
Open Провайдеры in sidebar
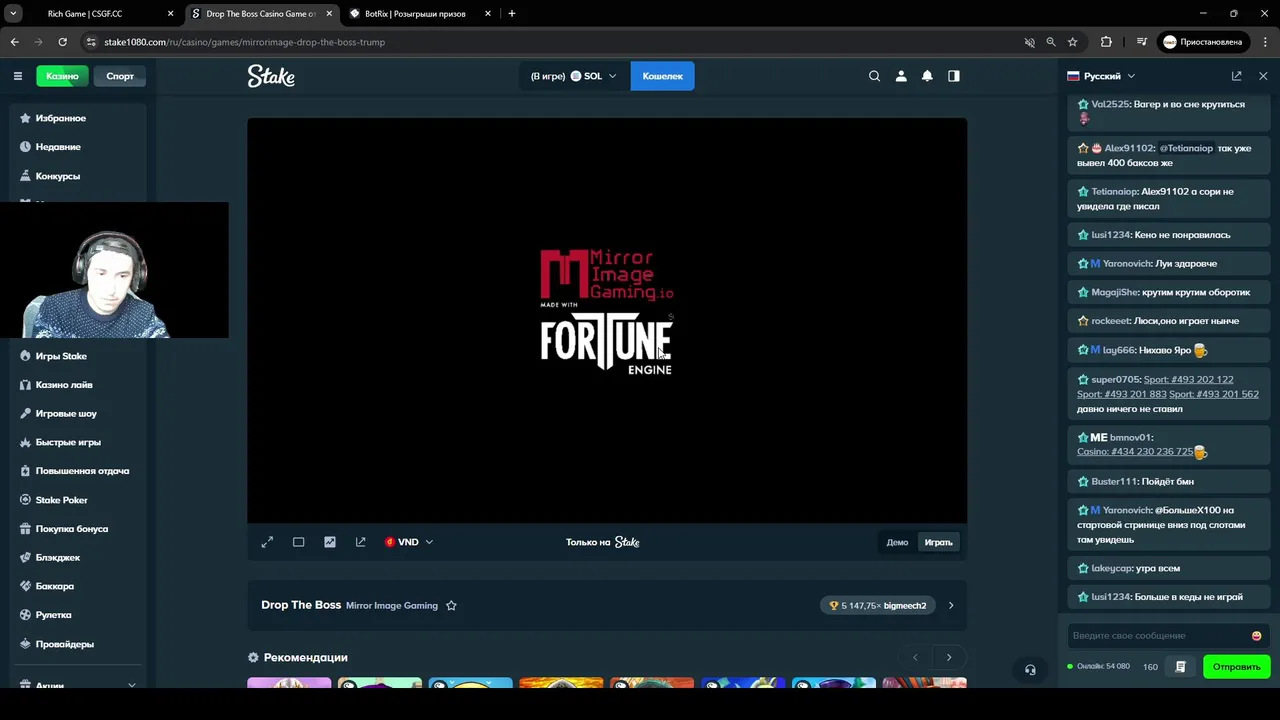coord(78,644)
